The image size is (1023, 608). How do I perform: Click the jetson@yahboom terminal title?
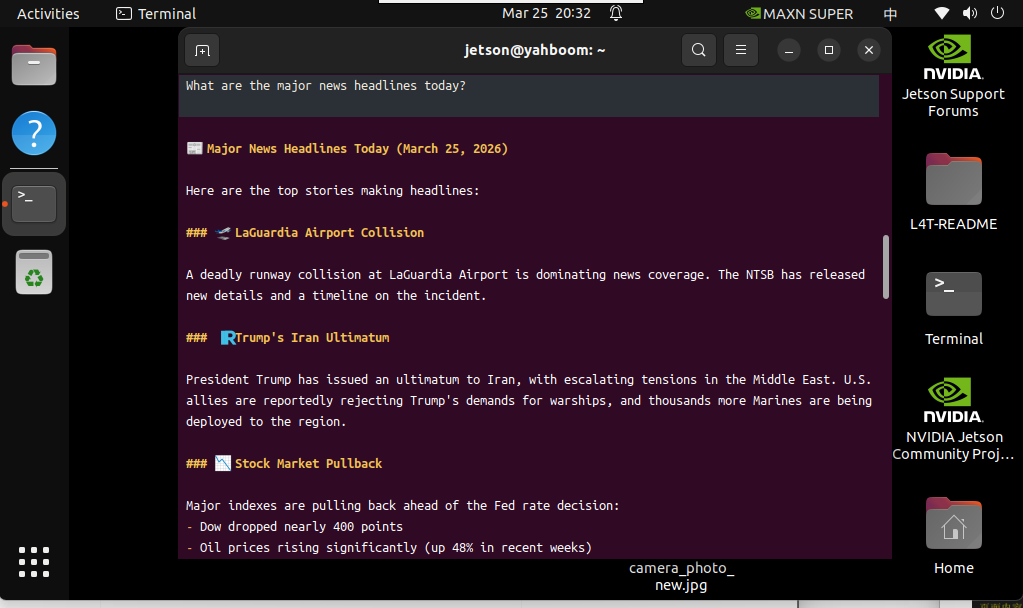(534, 50)
